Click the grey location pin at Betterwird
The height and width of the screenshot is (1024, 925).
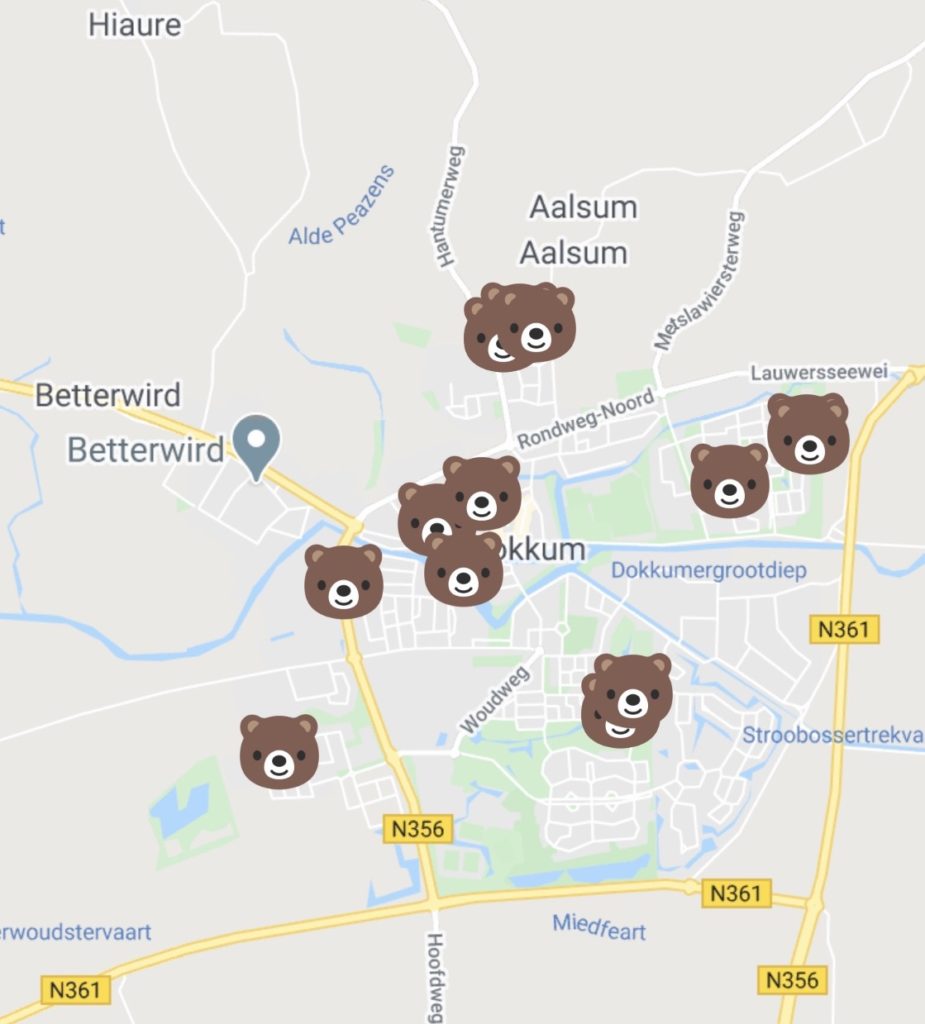257,448
